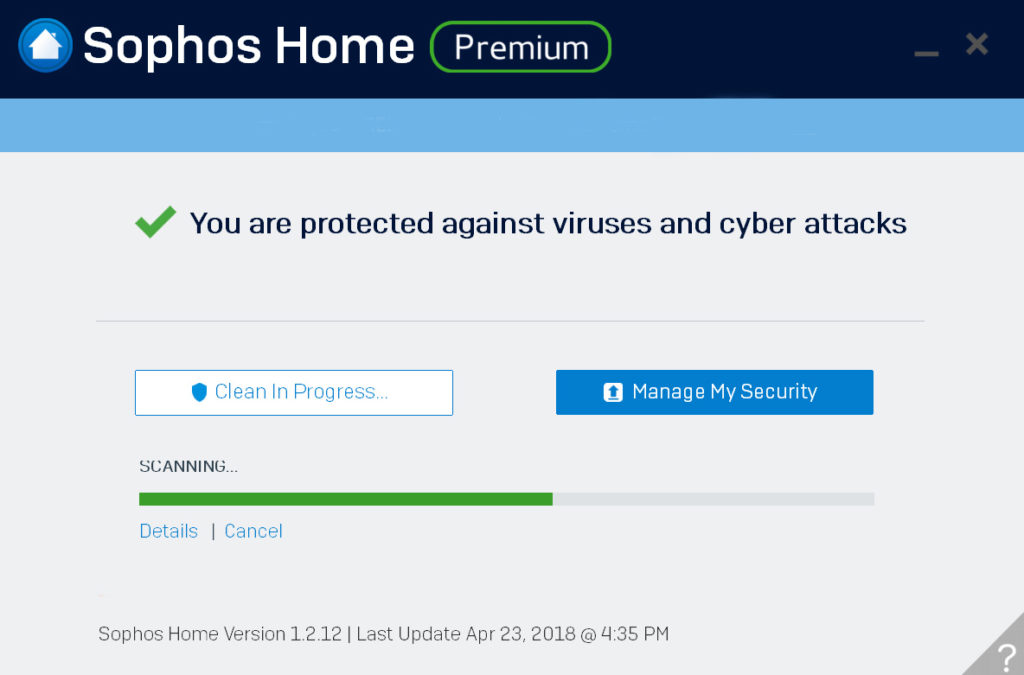The image size is (1024, 675).
Task: Click the Sophos Home Version 1.2.12 text
Action: point(219,634)
